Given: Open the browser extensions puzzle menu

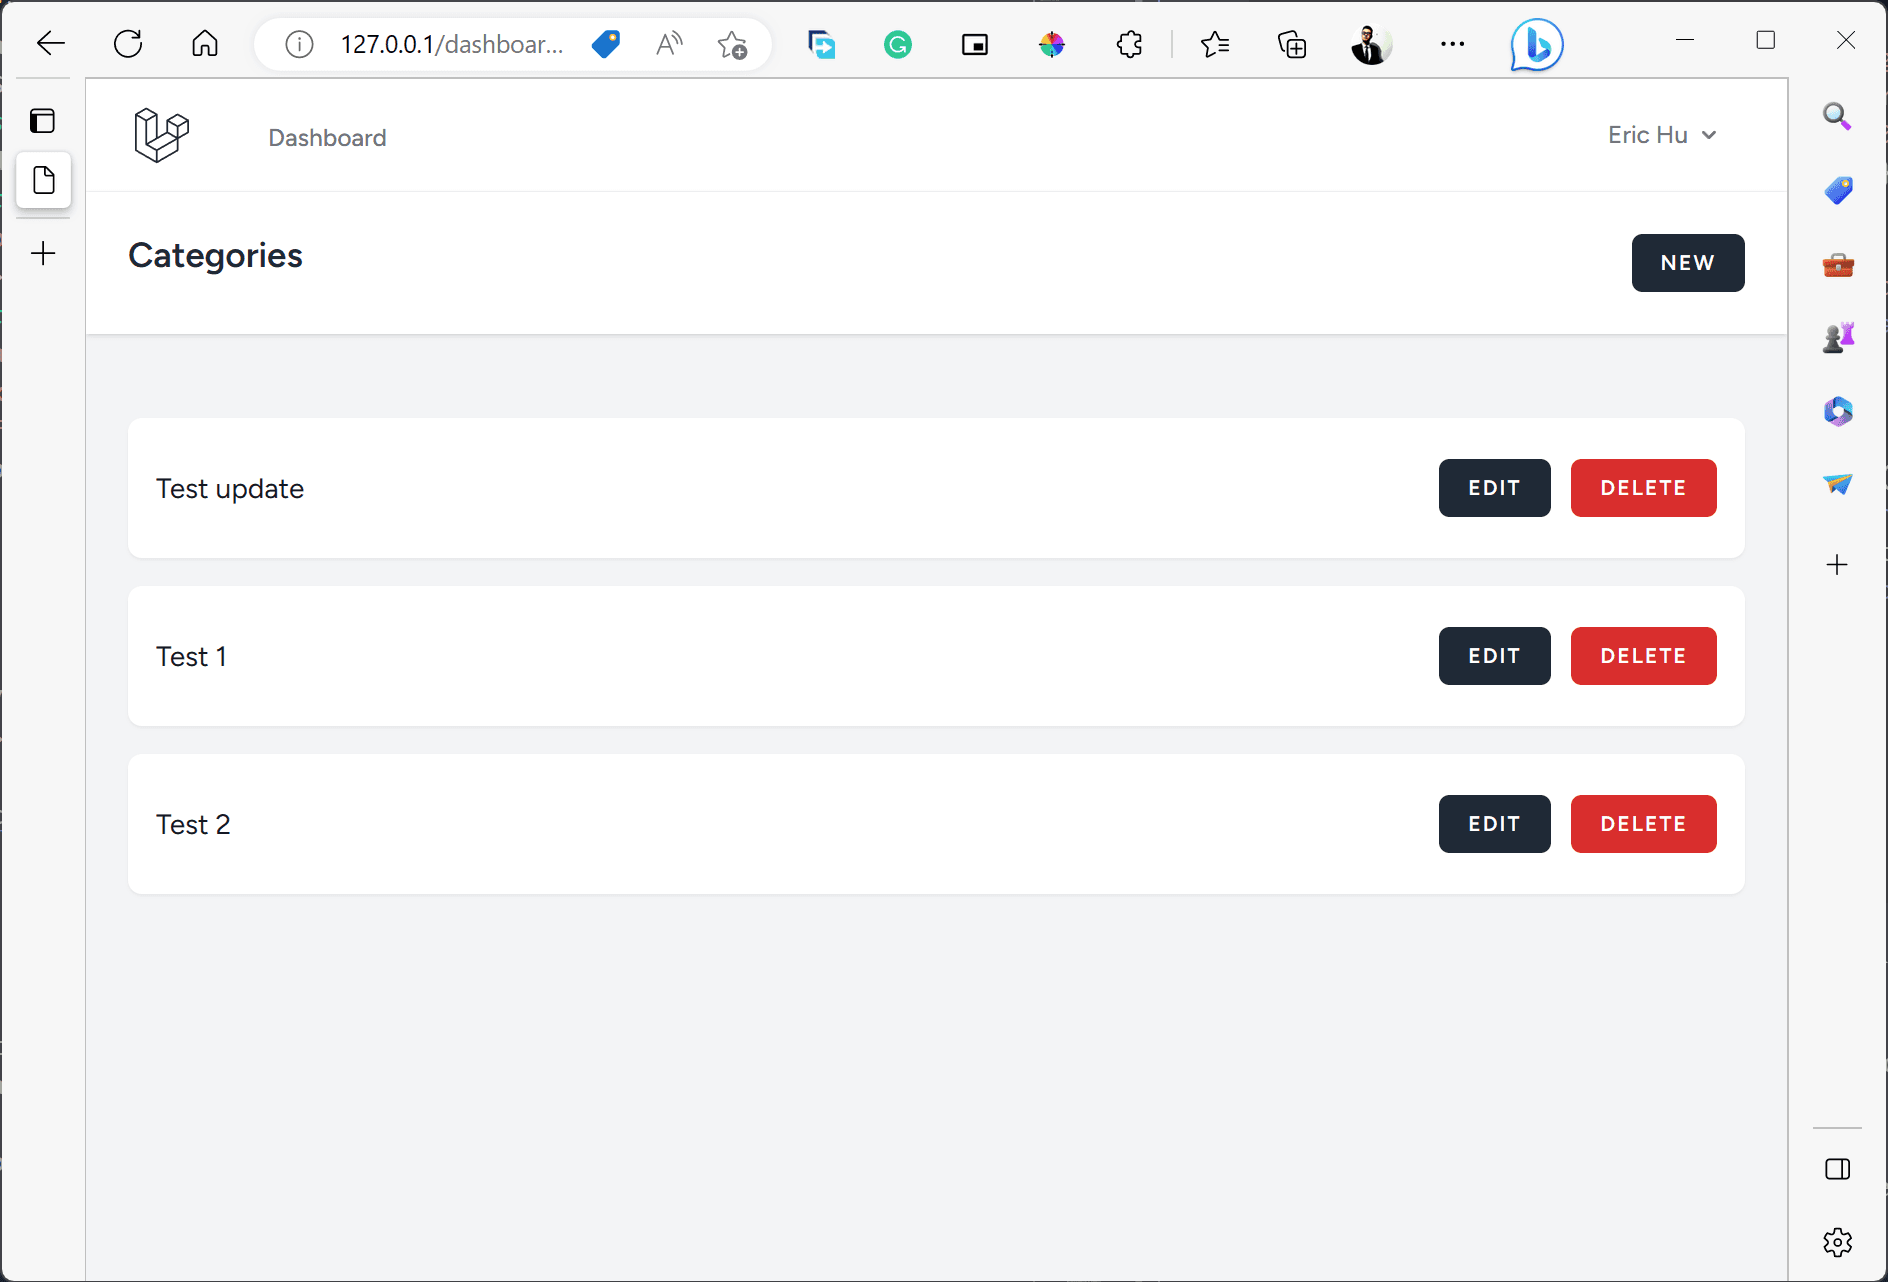Looking at the screenshot, I should (x=1129, y=44).
